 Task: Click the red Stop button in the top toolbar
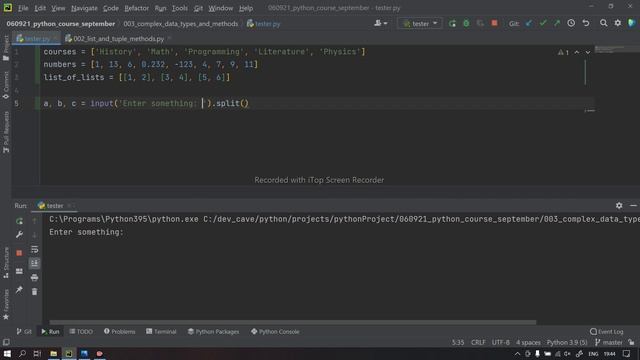[494, 23]
